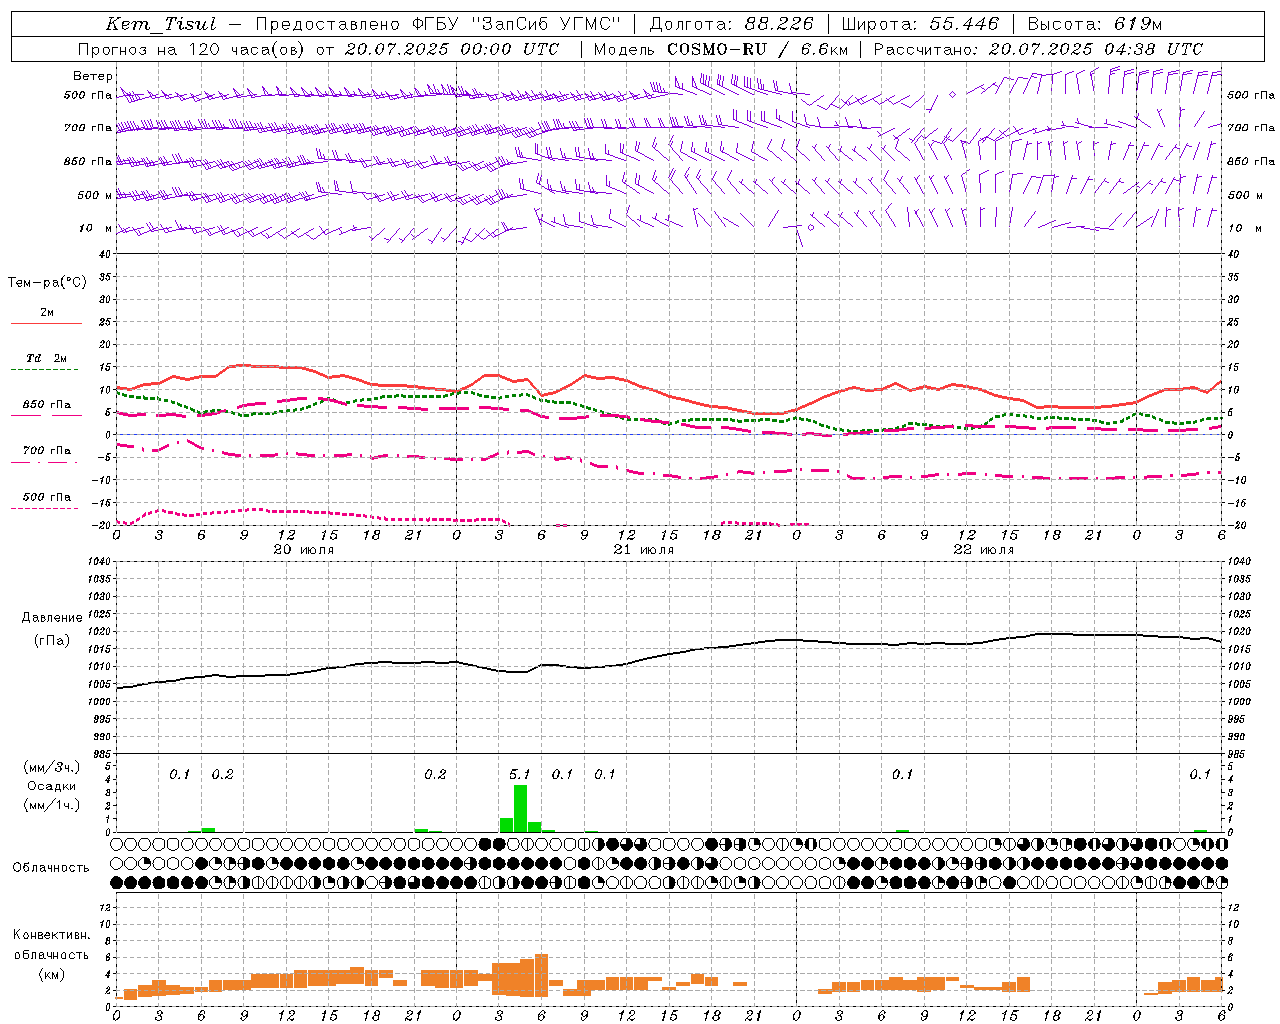The image size is (1280, 1024).
Task: Click the "Широта: 55.446" latitude field
Action: 920,24
